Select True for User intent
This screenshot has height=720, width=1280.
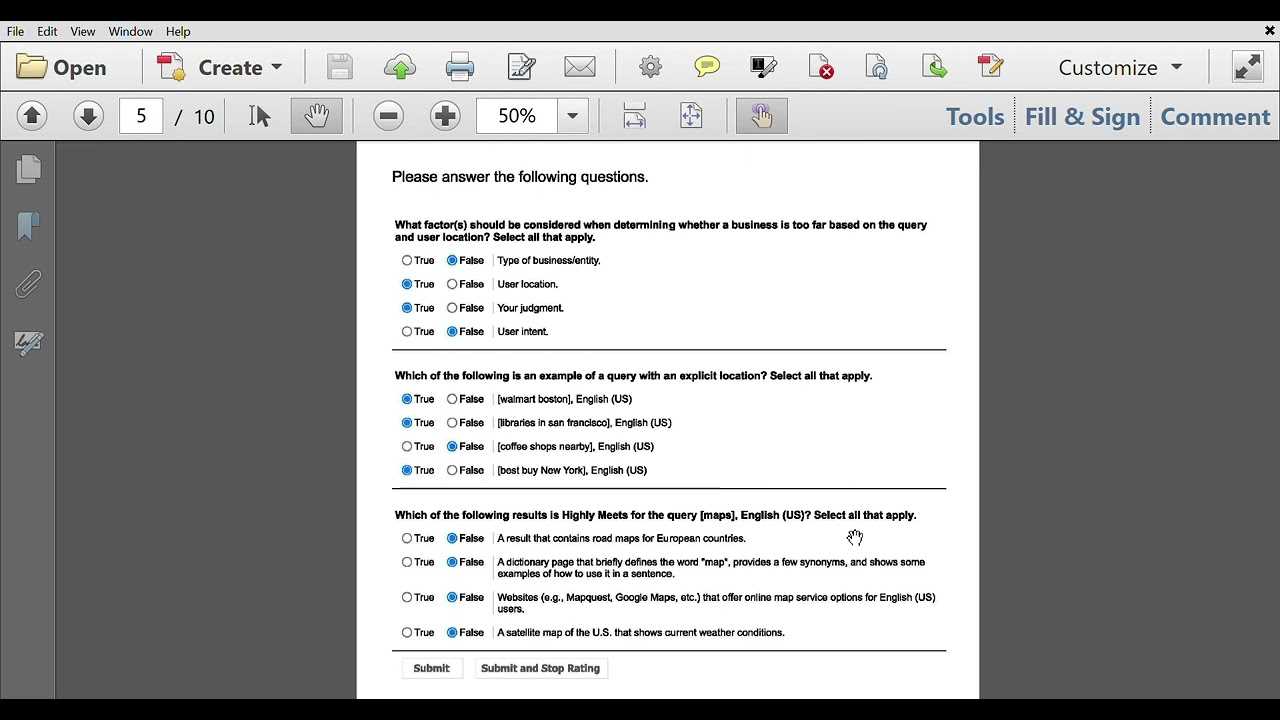pos(407,331)
